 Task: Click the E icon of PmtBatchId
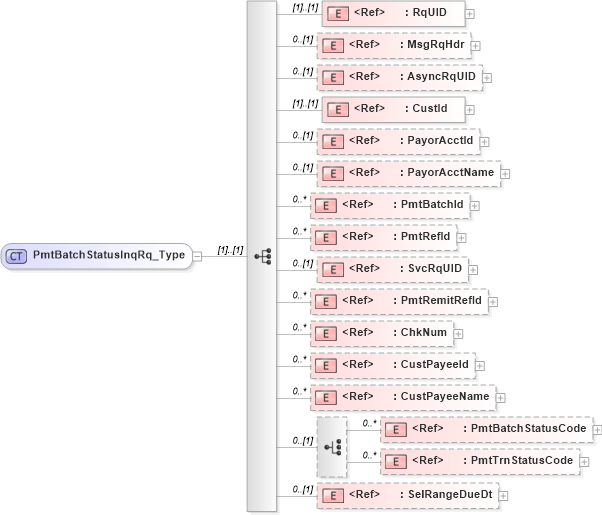(x=326, y=206)
